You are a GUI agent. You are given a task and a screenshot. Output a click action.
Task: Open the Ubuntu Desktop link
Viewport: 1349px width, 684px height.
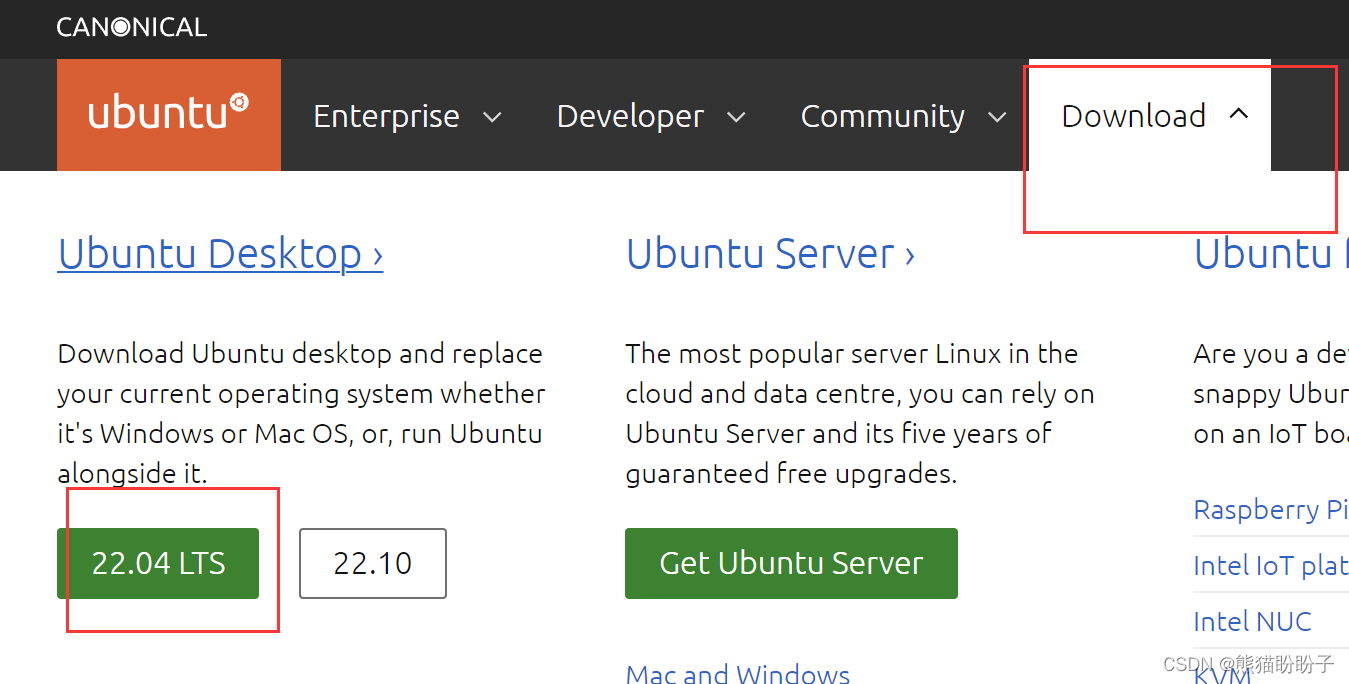220,254
